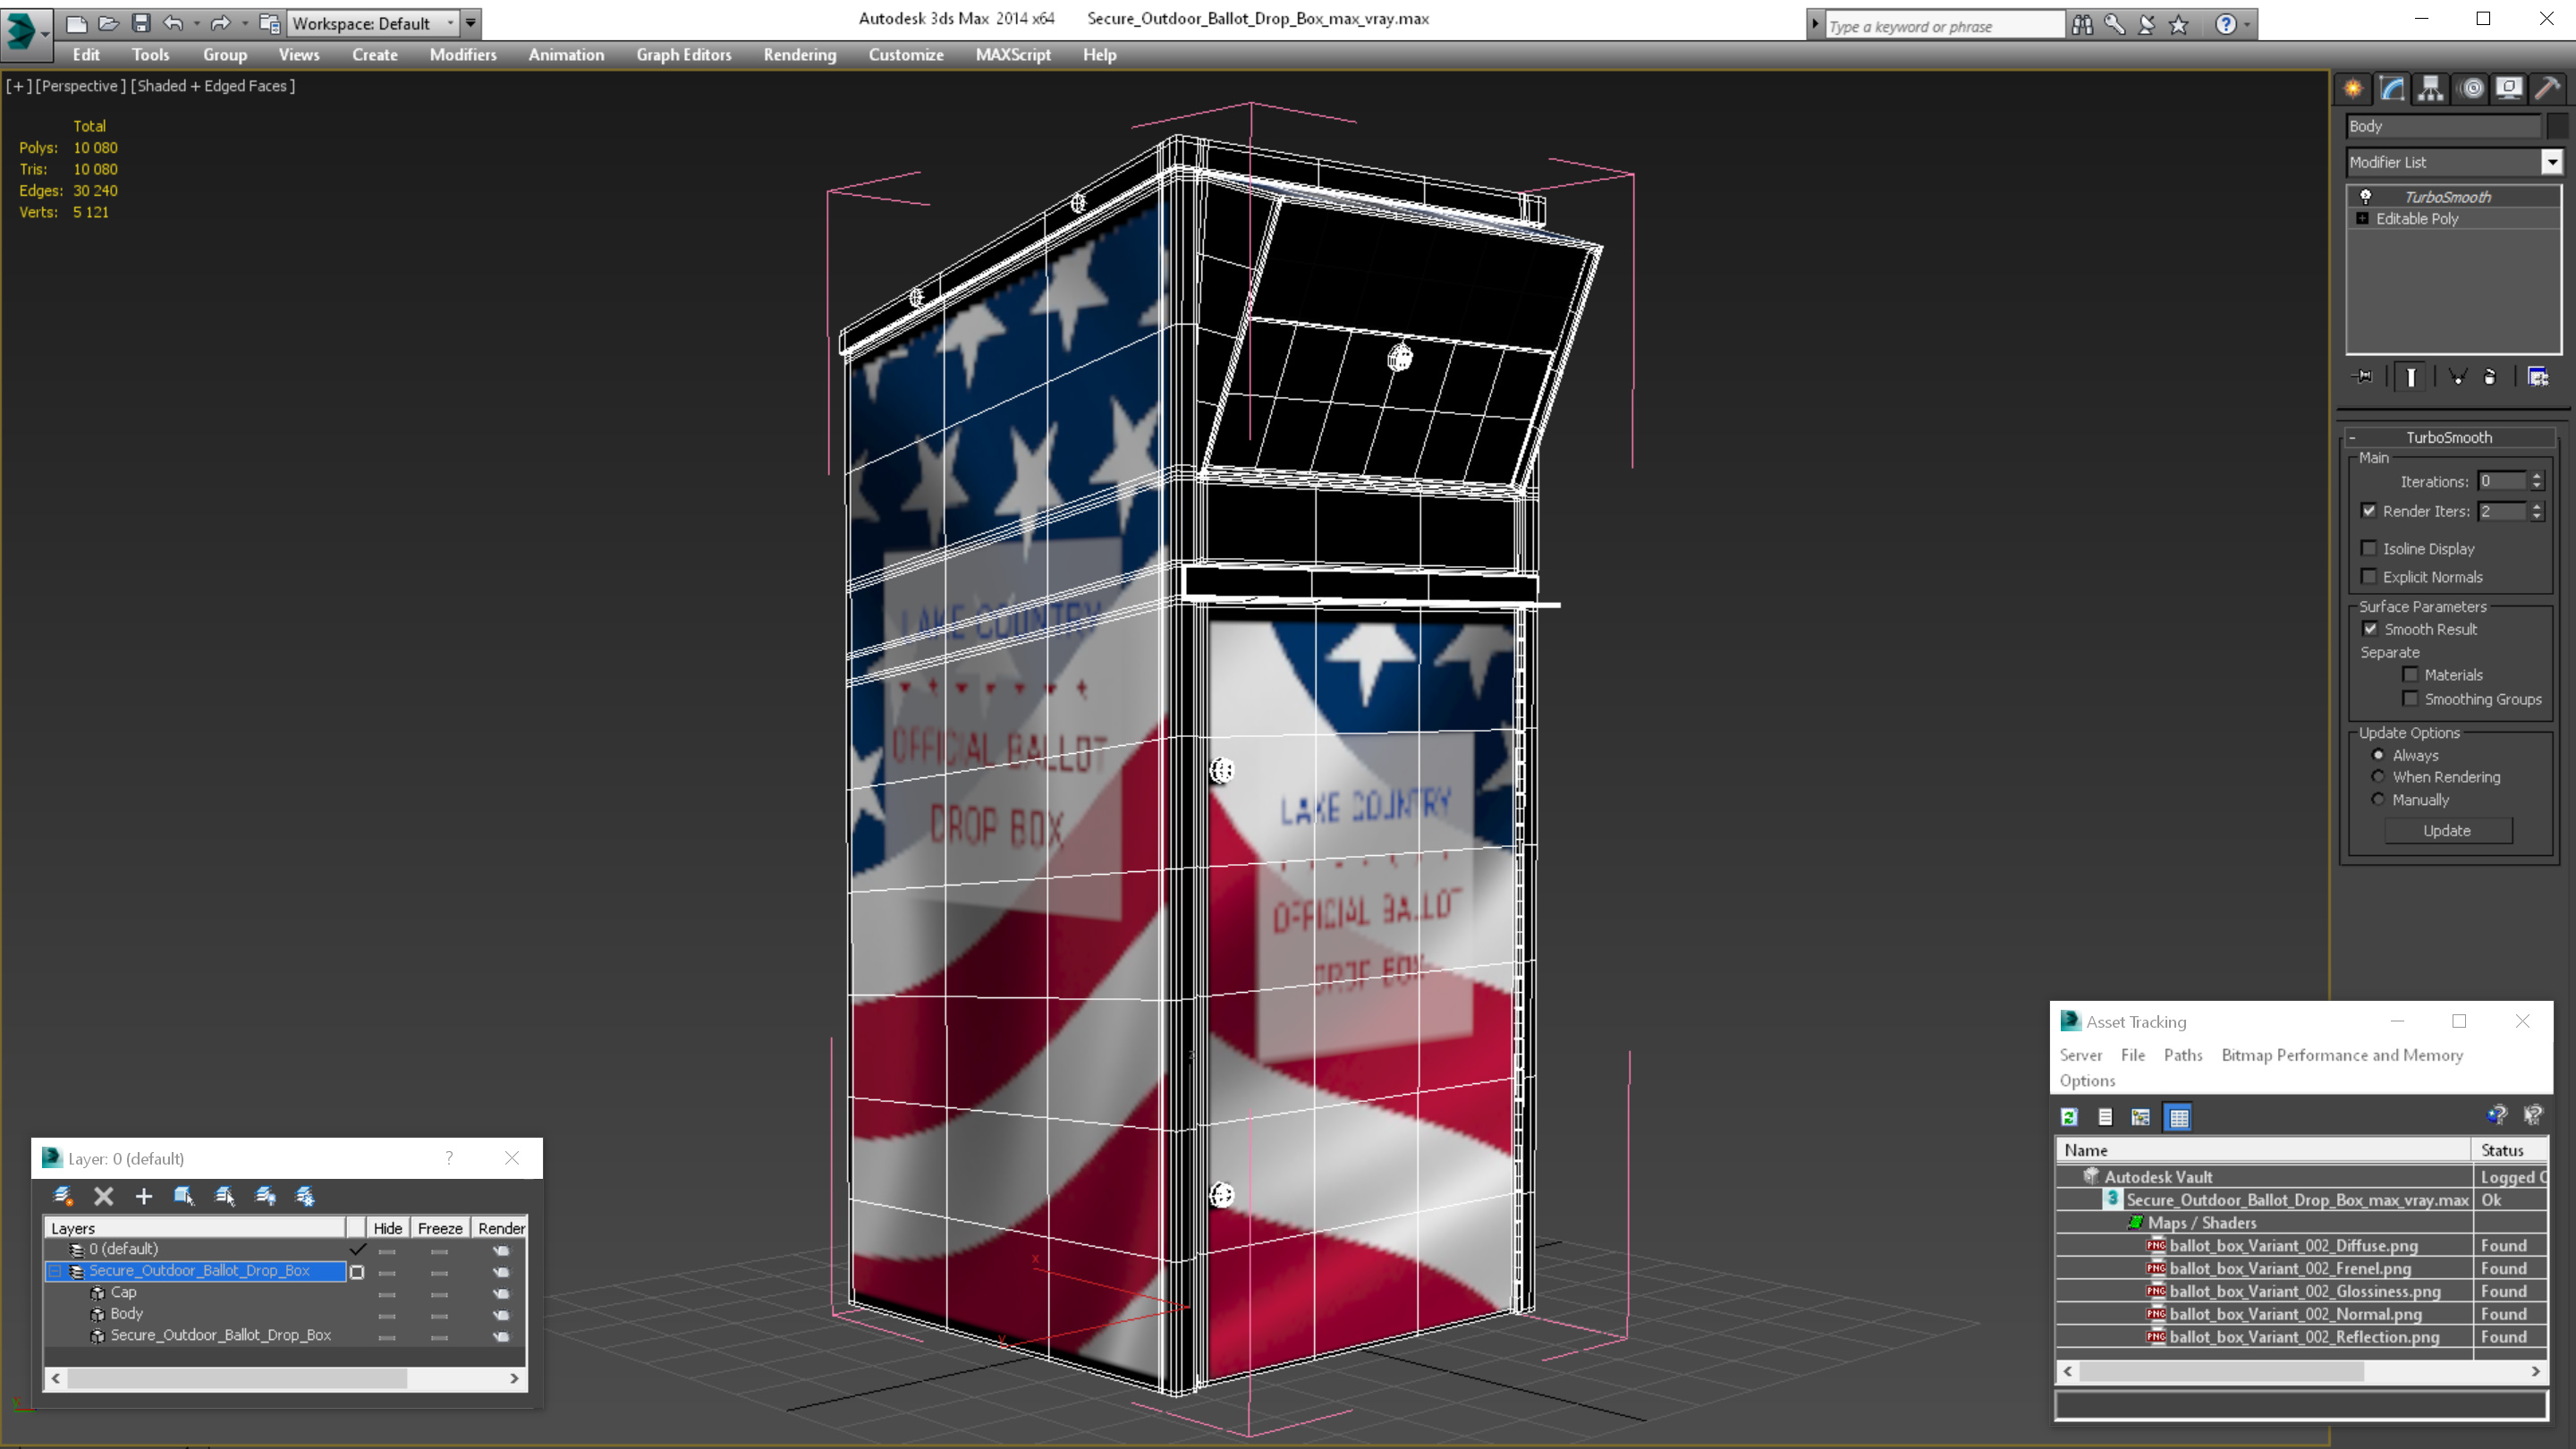Click Freeze/Unfreeze All Layers icon

click(x=305, y=1196)
